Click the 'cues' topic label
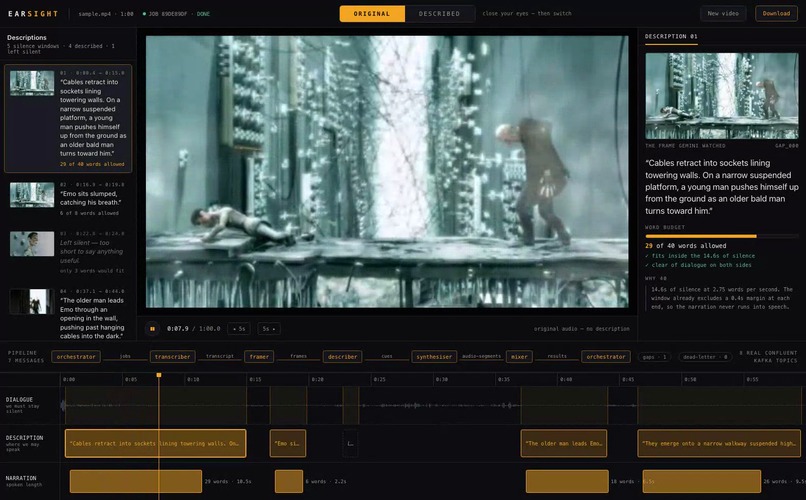The image size is (806, 500). coord(387,356)
